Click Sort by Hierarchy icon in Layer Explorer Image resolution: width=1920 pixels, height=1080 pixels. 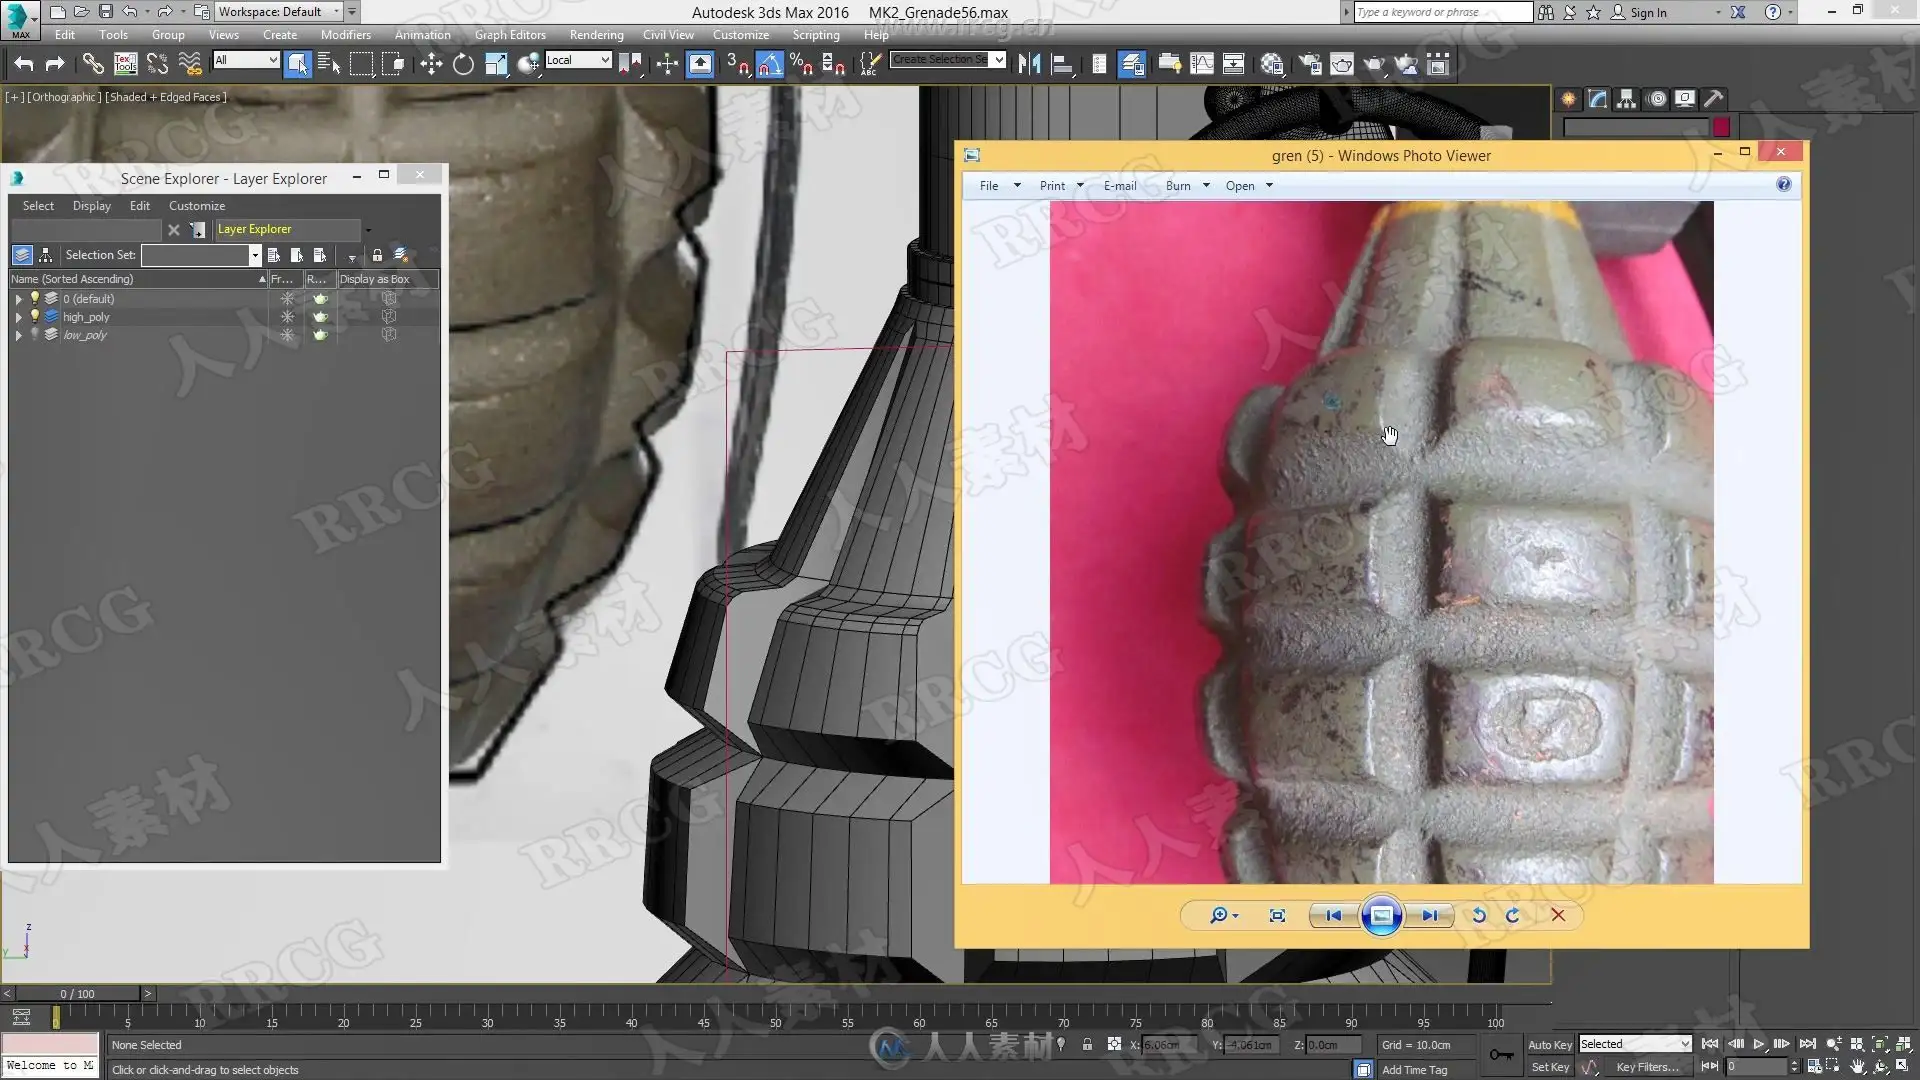(x=45, y=255)
